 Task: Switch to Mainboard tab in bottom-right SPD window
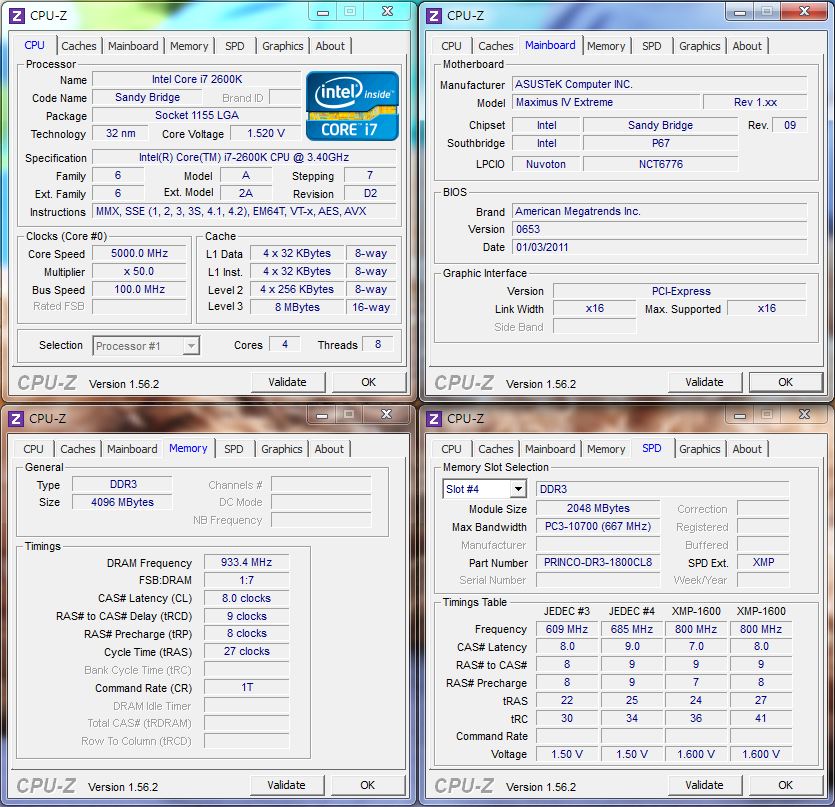click(x=550, y=449)
